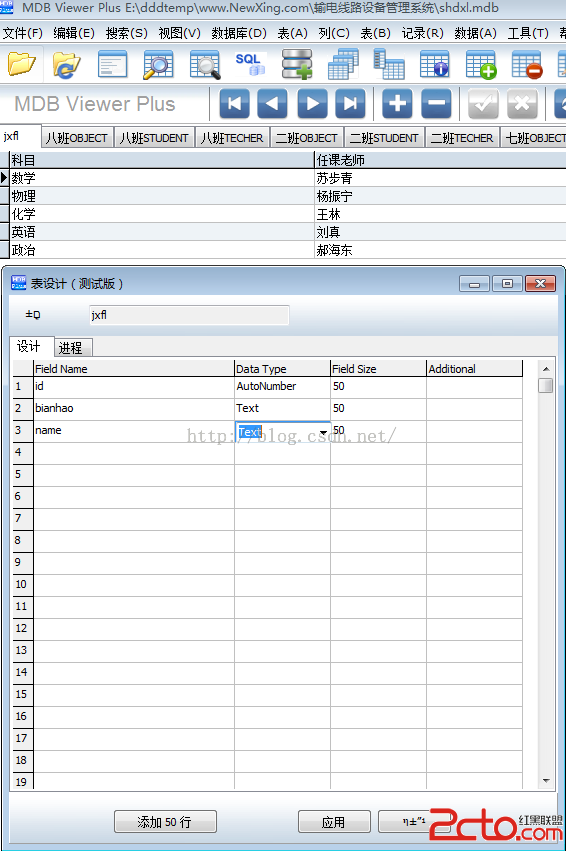Jump to the last record
The width and height of the screenshot is (566, 851).
point(351,103)
